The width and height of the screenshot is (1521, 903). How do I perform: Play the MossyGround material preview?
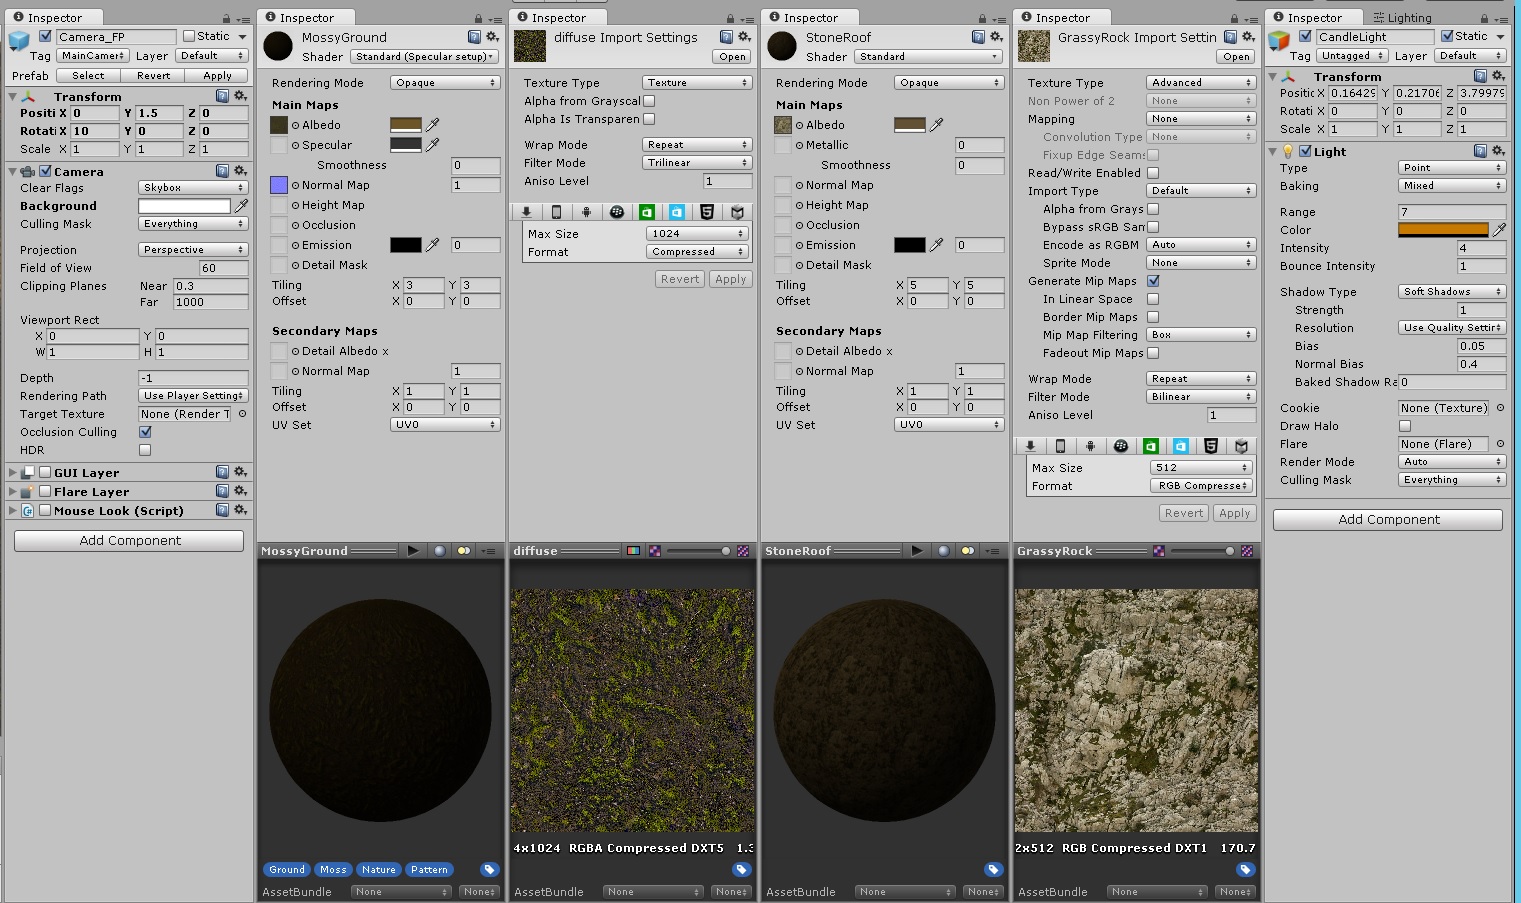point(413,551)
